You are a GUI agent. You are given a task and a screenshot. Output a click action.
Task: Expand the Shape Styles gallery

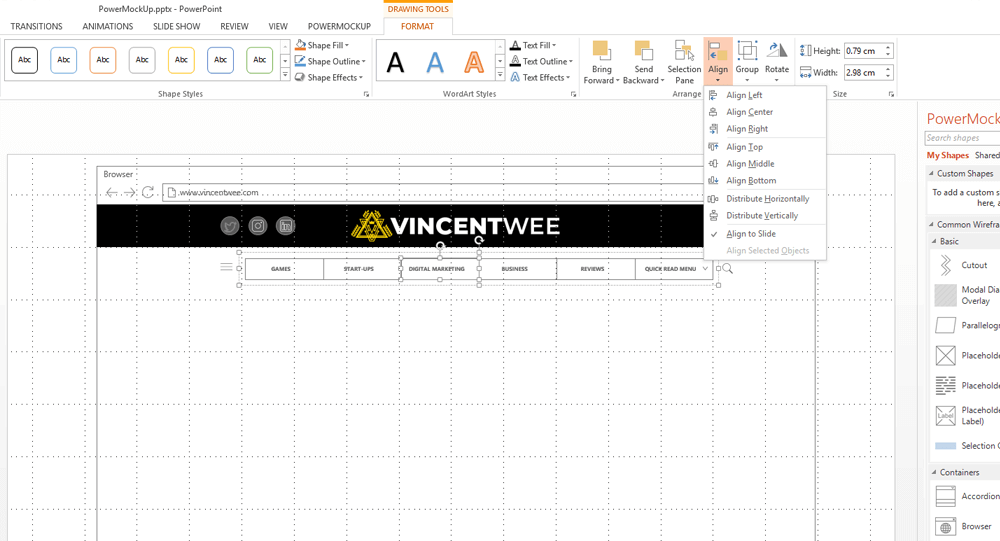pos(285,75)
